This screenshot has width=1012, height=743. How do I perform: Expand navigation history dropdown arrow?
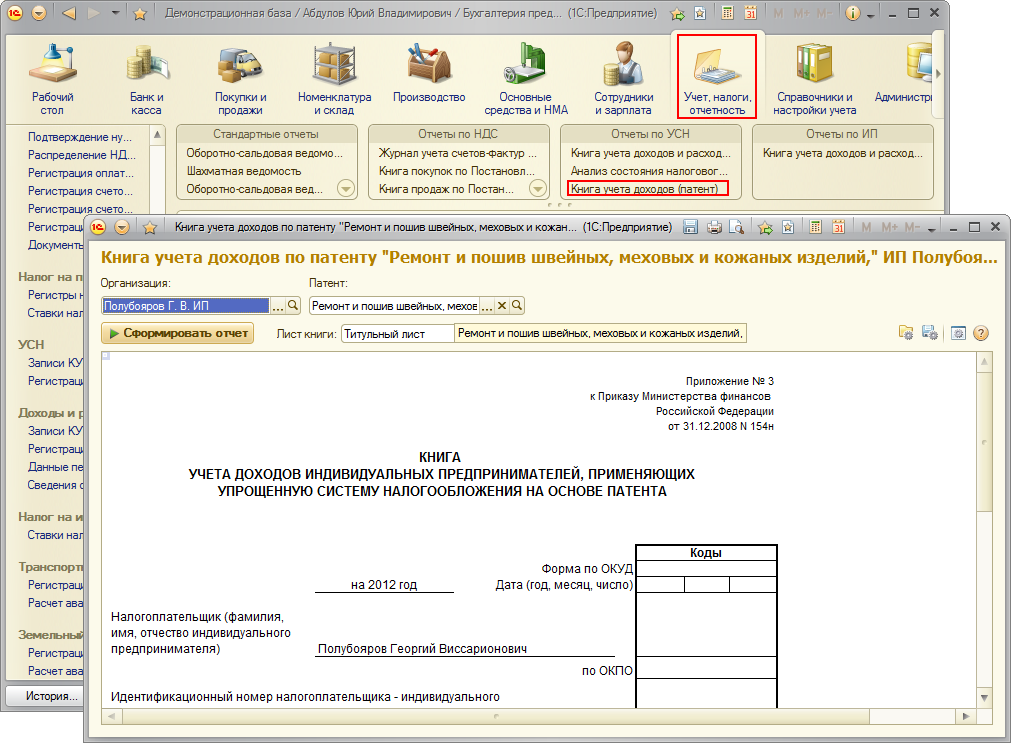click(116, 13)
